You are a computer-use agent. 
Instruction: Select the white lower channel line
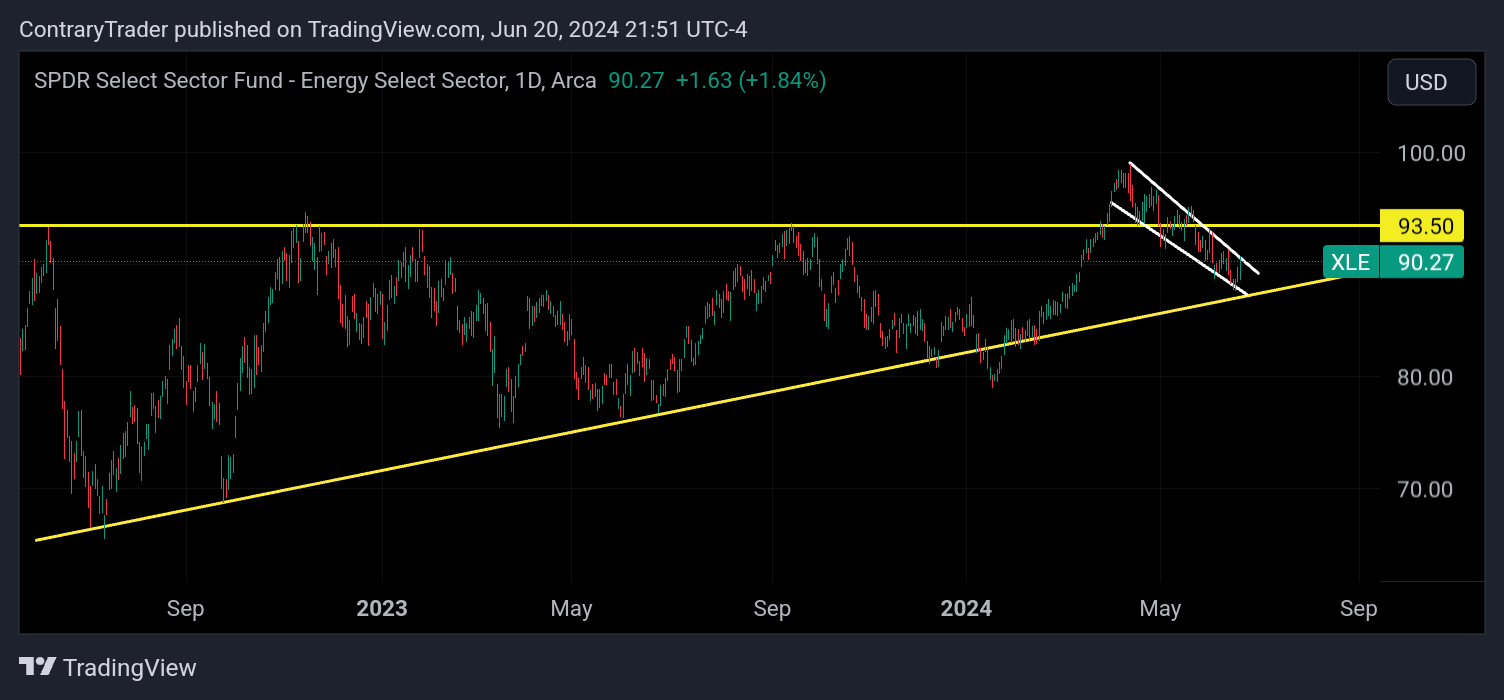click(1180, 249)
